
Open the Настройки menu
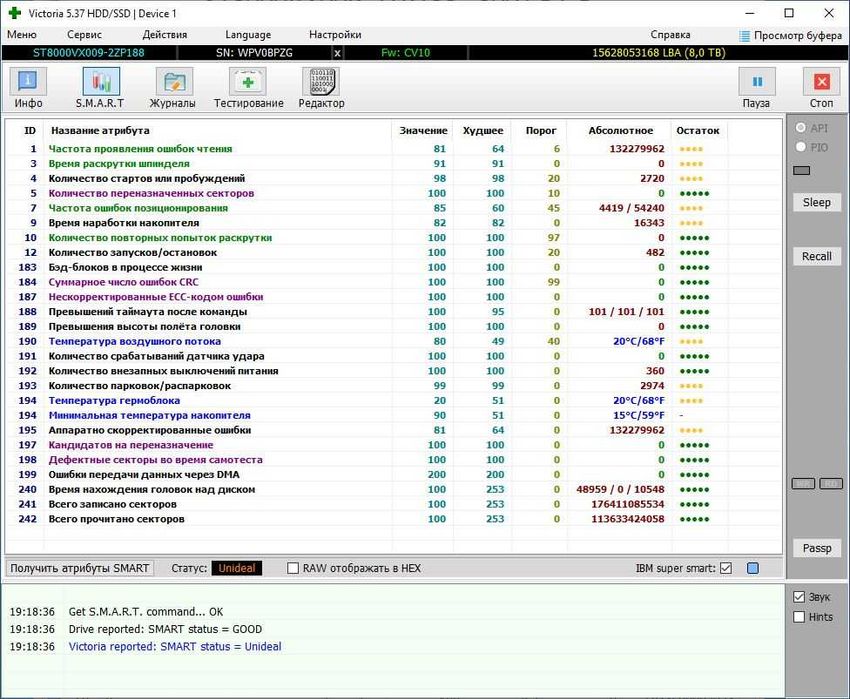[x=335, y=35]
